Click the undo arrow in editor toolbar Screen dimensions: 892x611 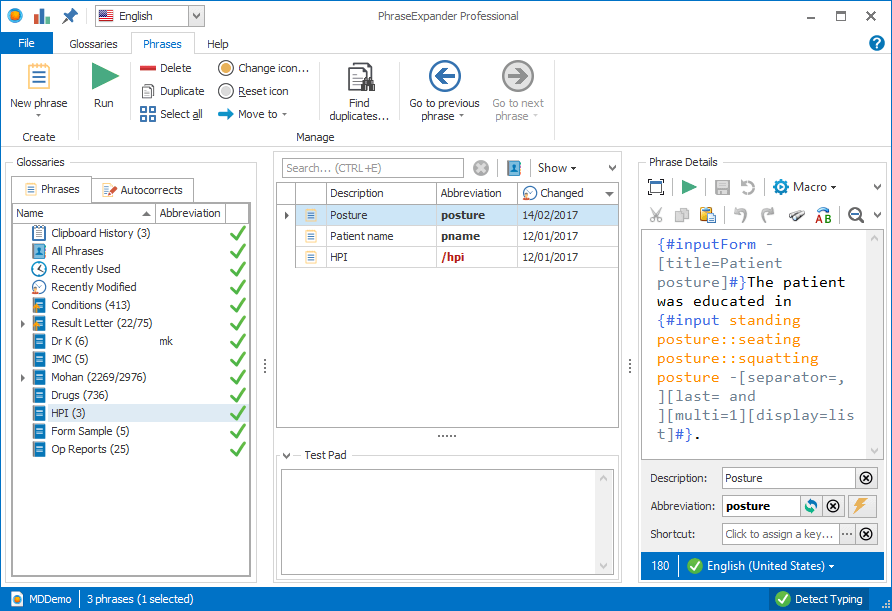[x=740, y=215]
